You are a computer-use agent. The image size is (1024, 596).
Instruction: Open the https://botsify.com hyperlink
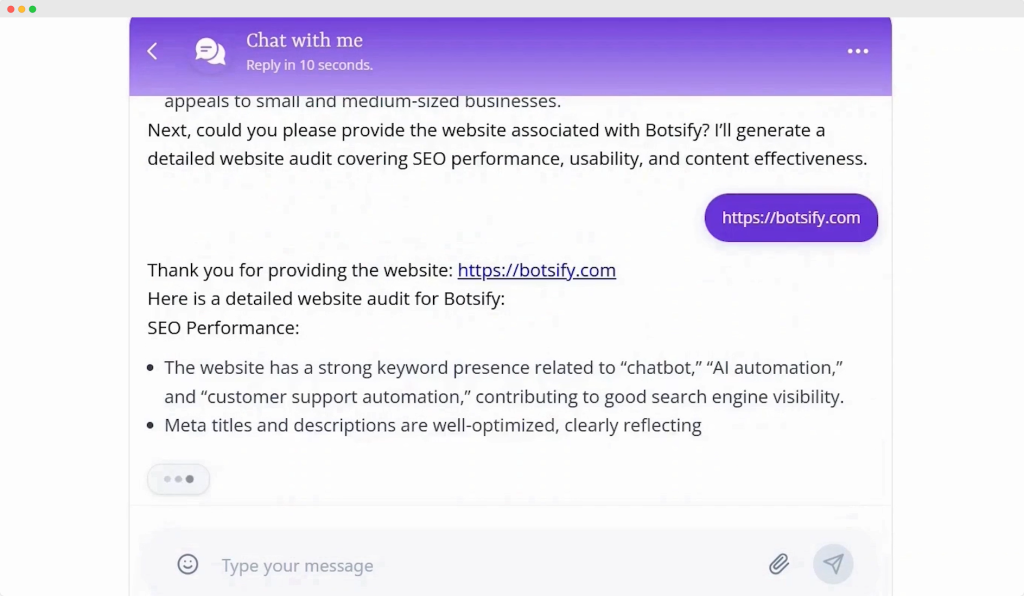point(537,270)
